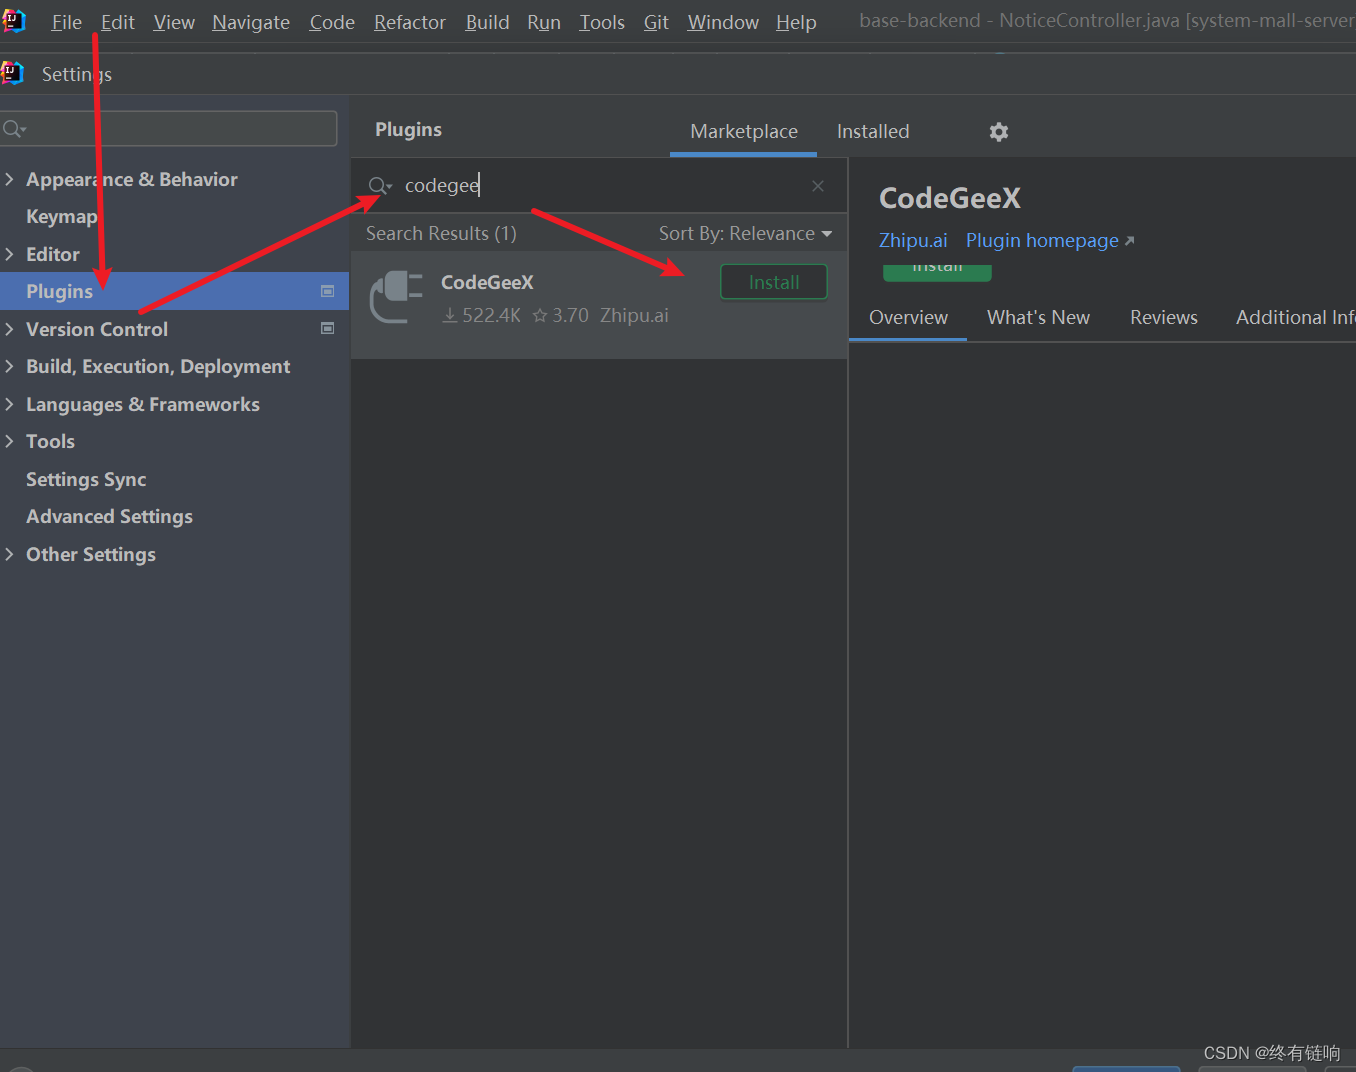Open the Edit menu

118,22
